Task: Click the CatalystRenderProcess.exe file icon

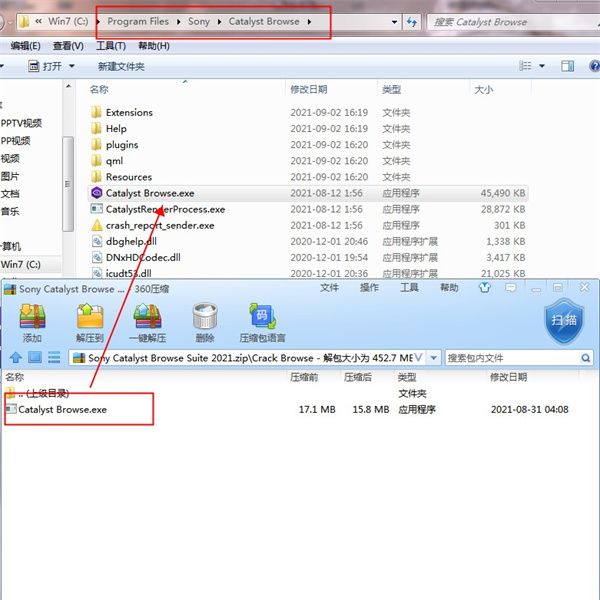Action: (96, 209)
